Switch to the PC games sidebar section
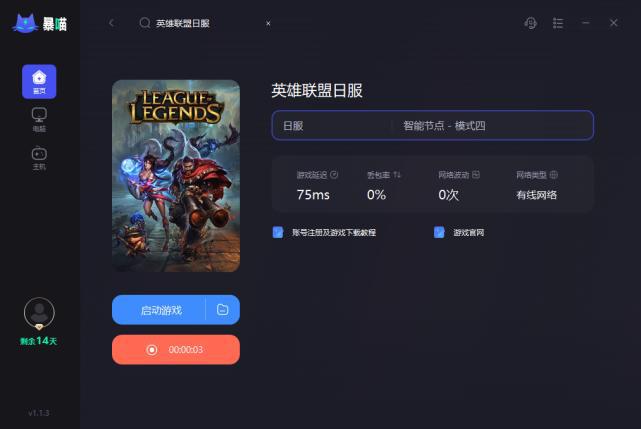The image size is (641, 429). [x=39, y=119]
